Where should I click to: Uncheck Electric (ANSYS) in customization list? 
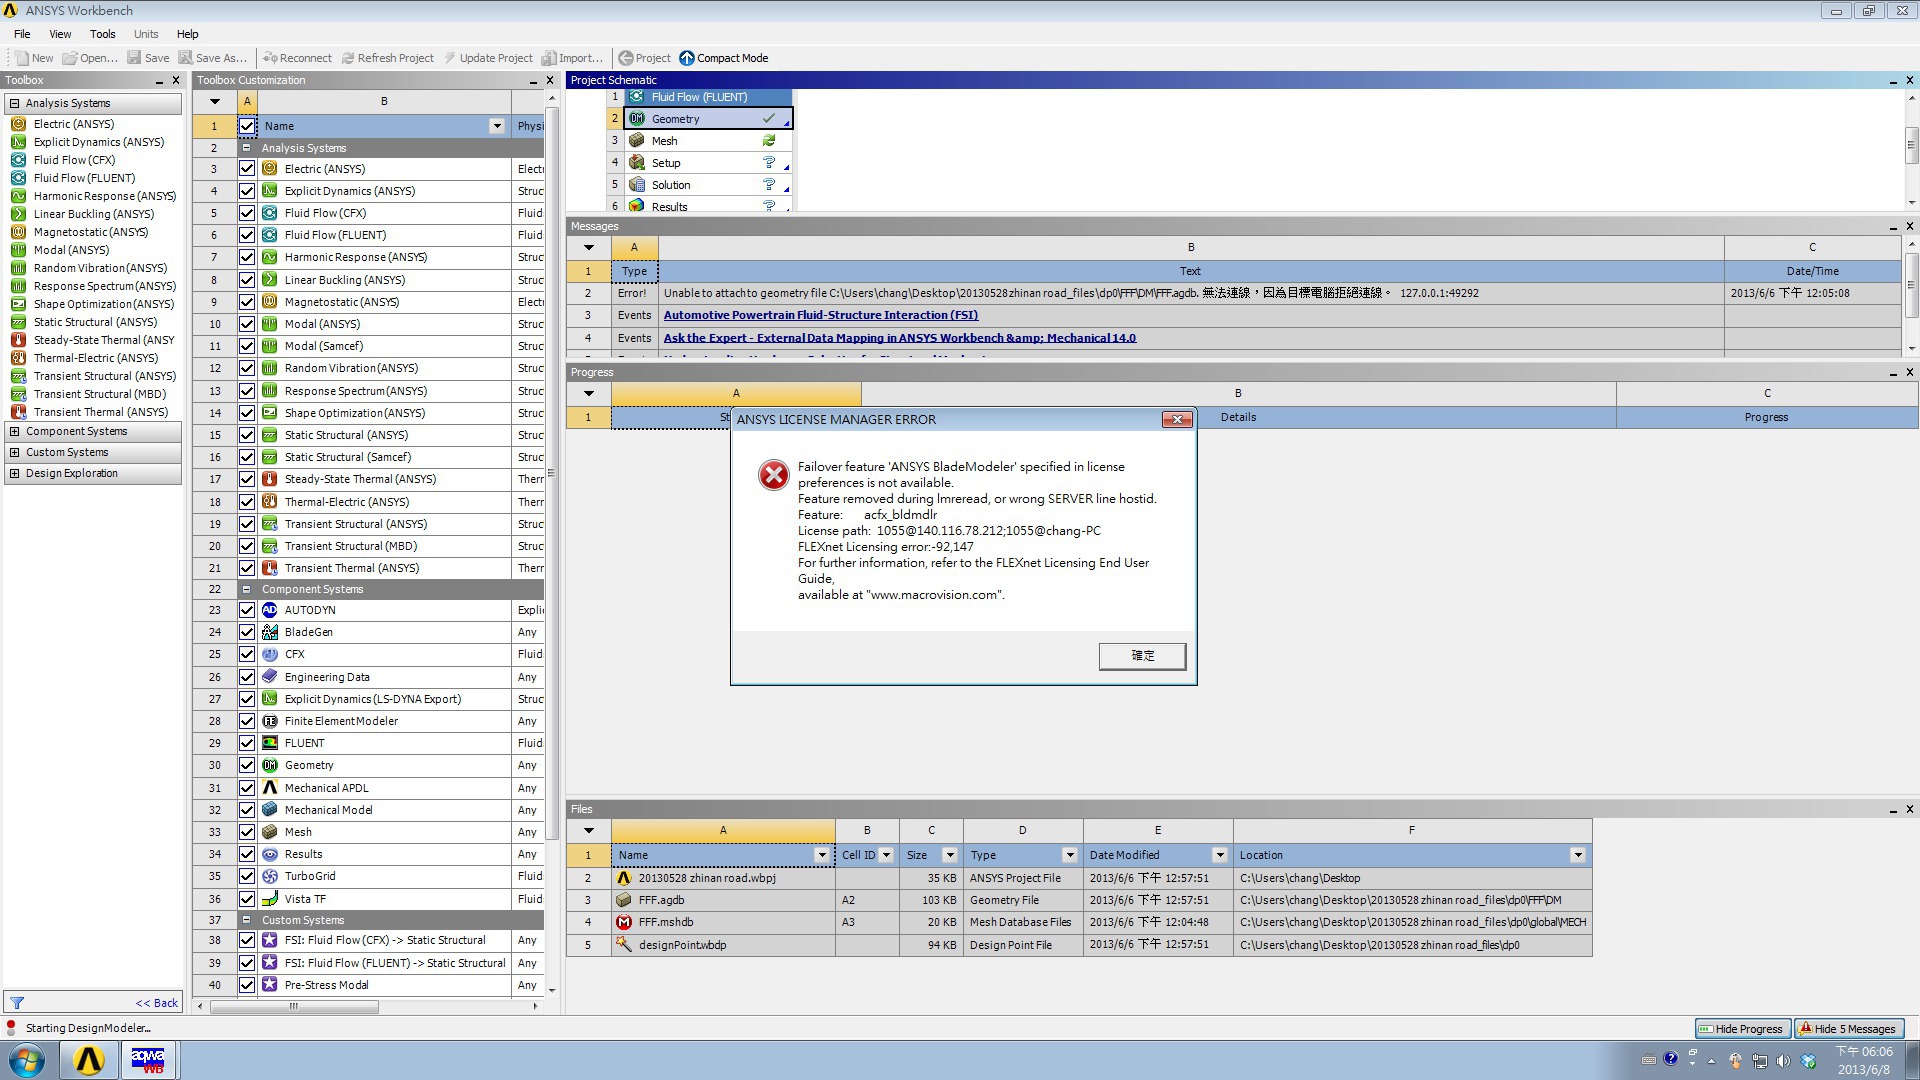[x=247, y=169]
